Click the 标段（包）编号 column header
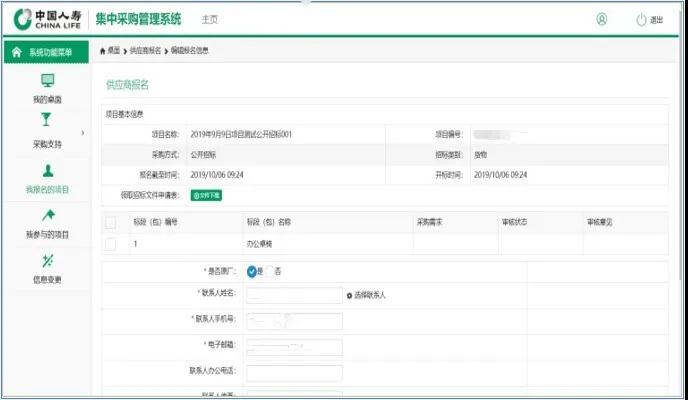This screenshot has height=400, width=688. (x=155, y=222)
